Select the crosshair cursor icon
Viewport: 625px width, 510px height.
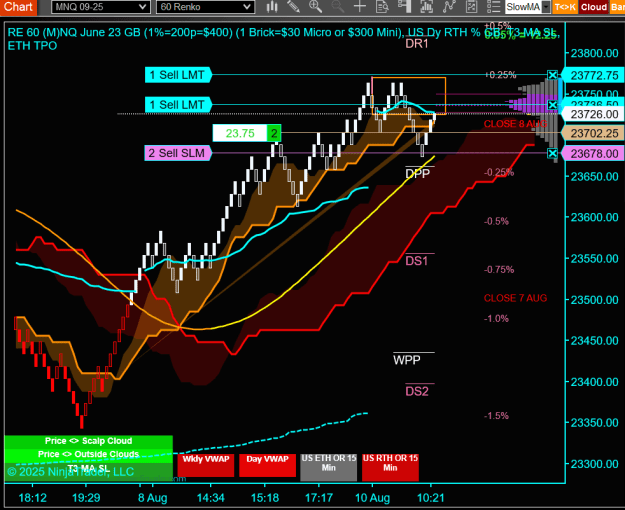(360, 7)
